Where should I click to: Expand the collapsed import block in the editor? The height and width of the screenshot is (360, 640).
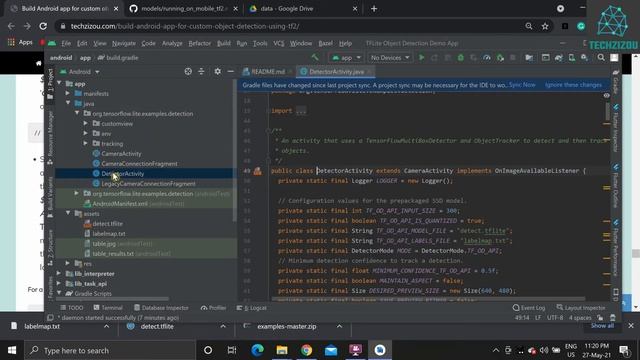301,111
